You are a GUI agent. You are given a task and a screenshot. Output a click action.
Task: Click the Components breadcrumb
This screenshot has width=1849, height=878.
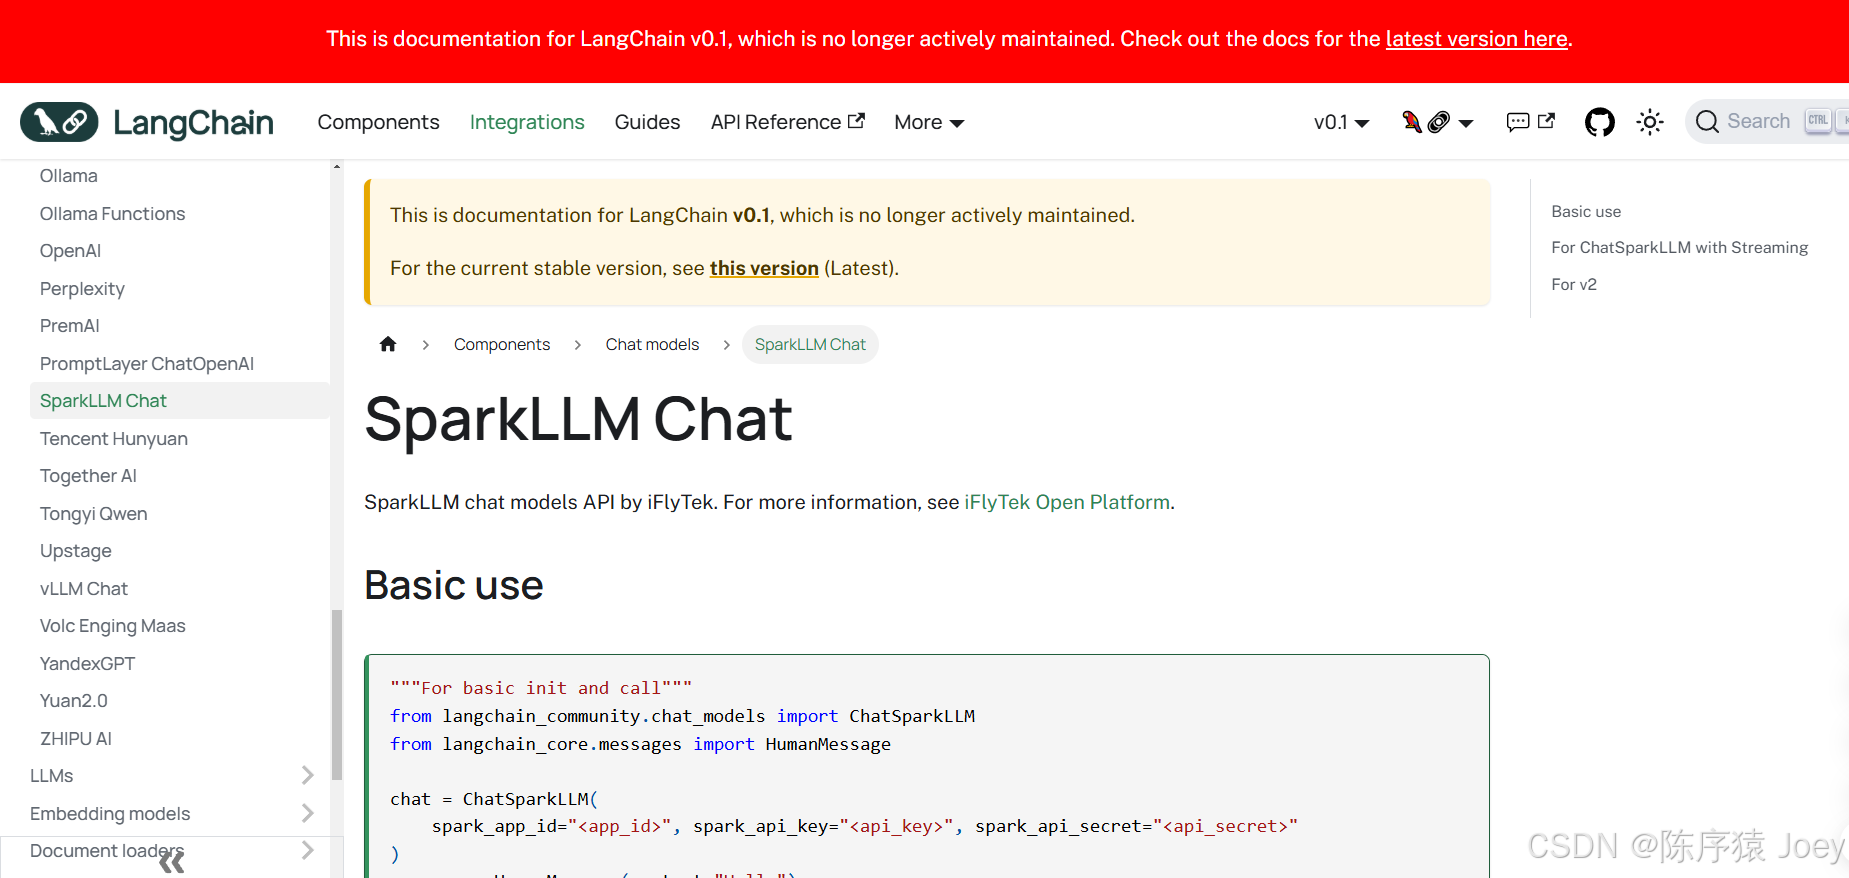[502, 344]
